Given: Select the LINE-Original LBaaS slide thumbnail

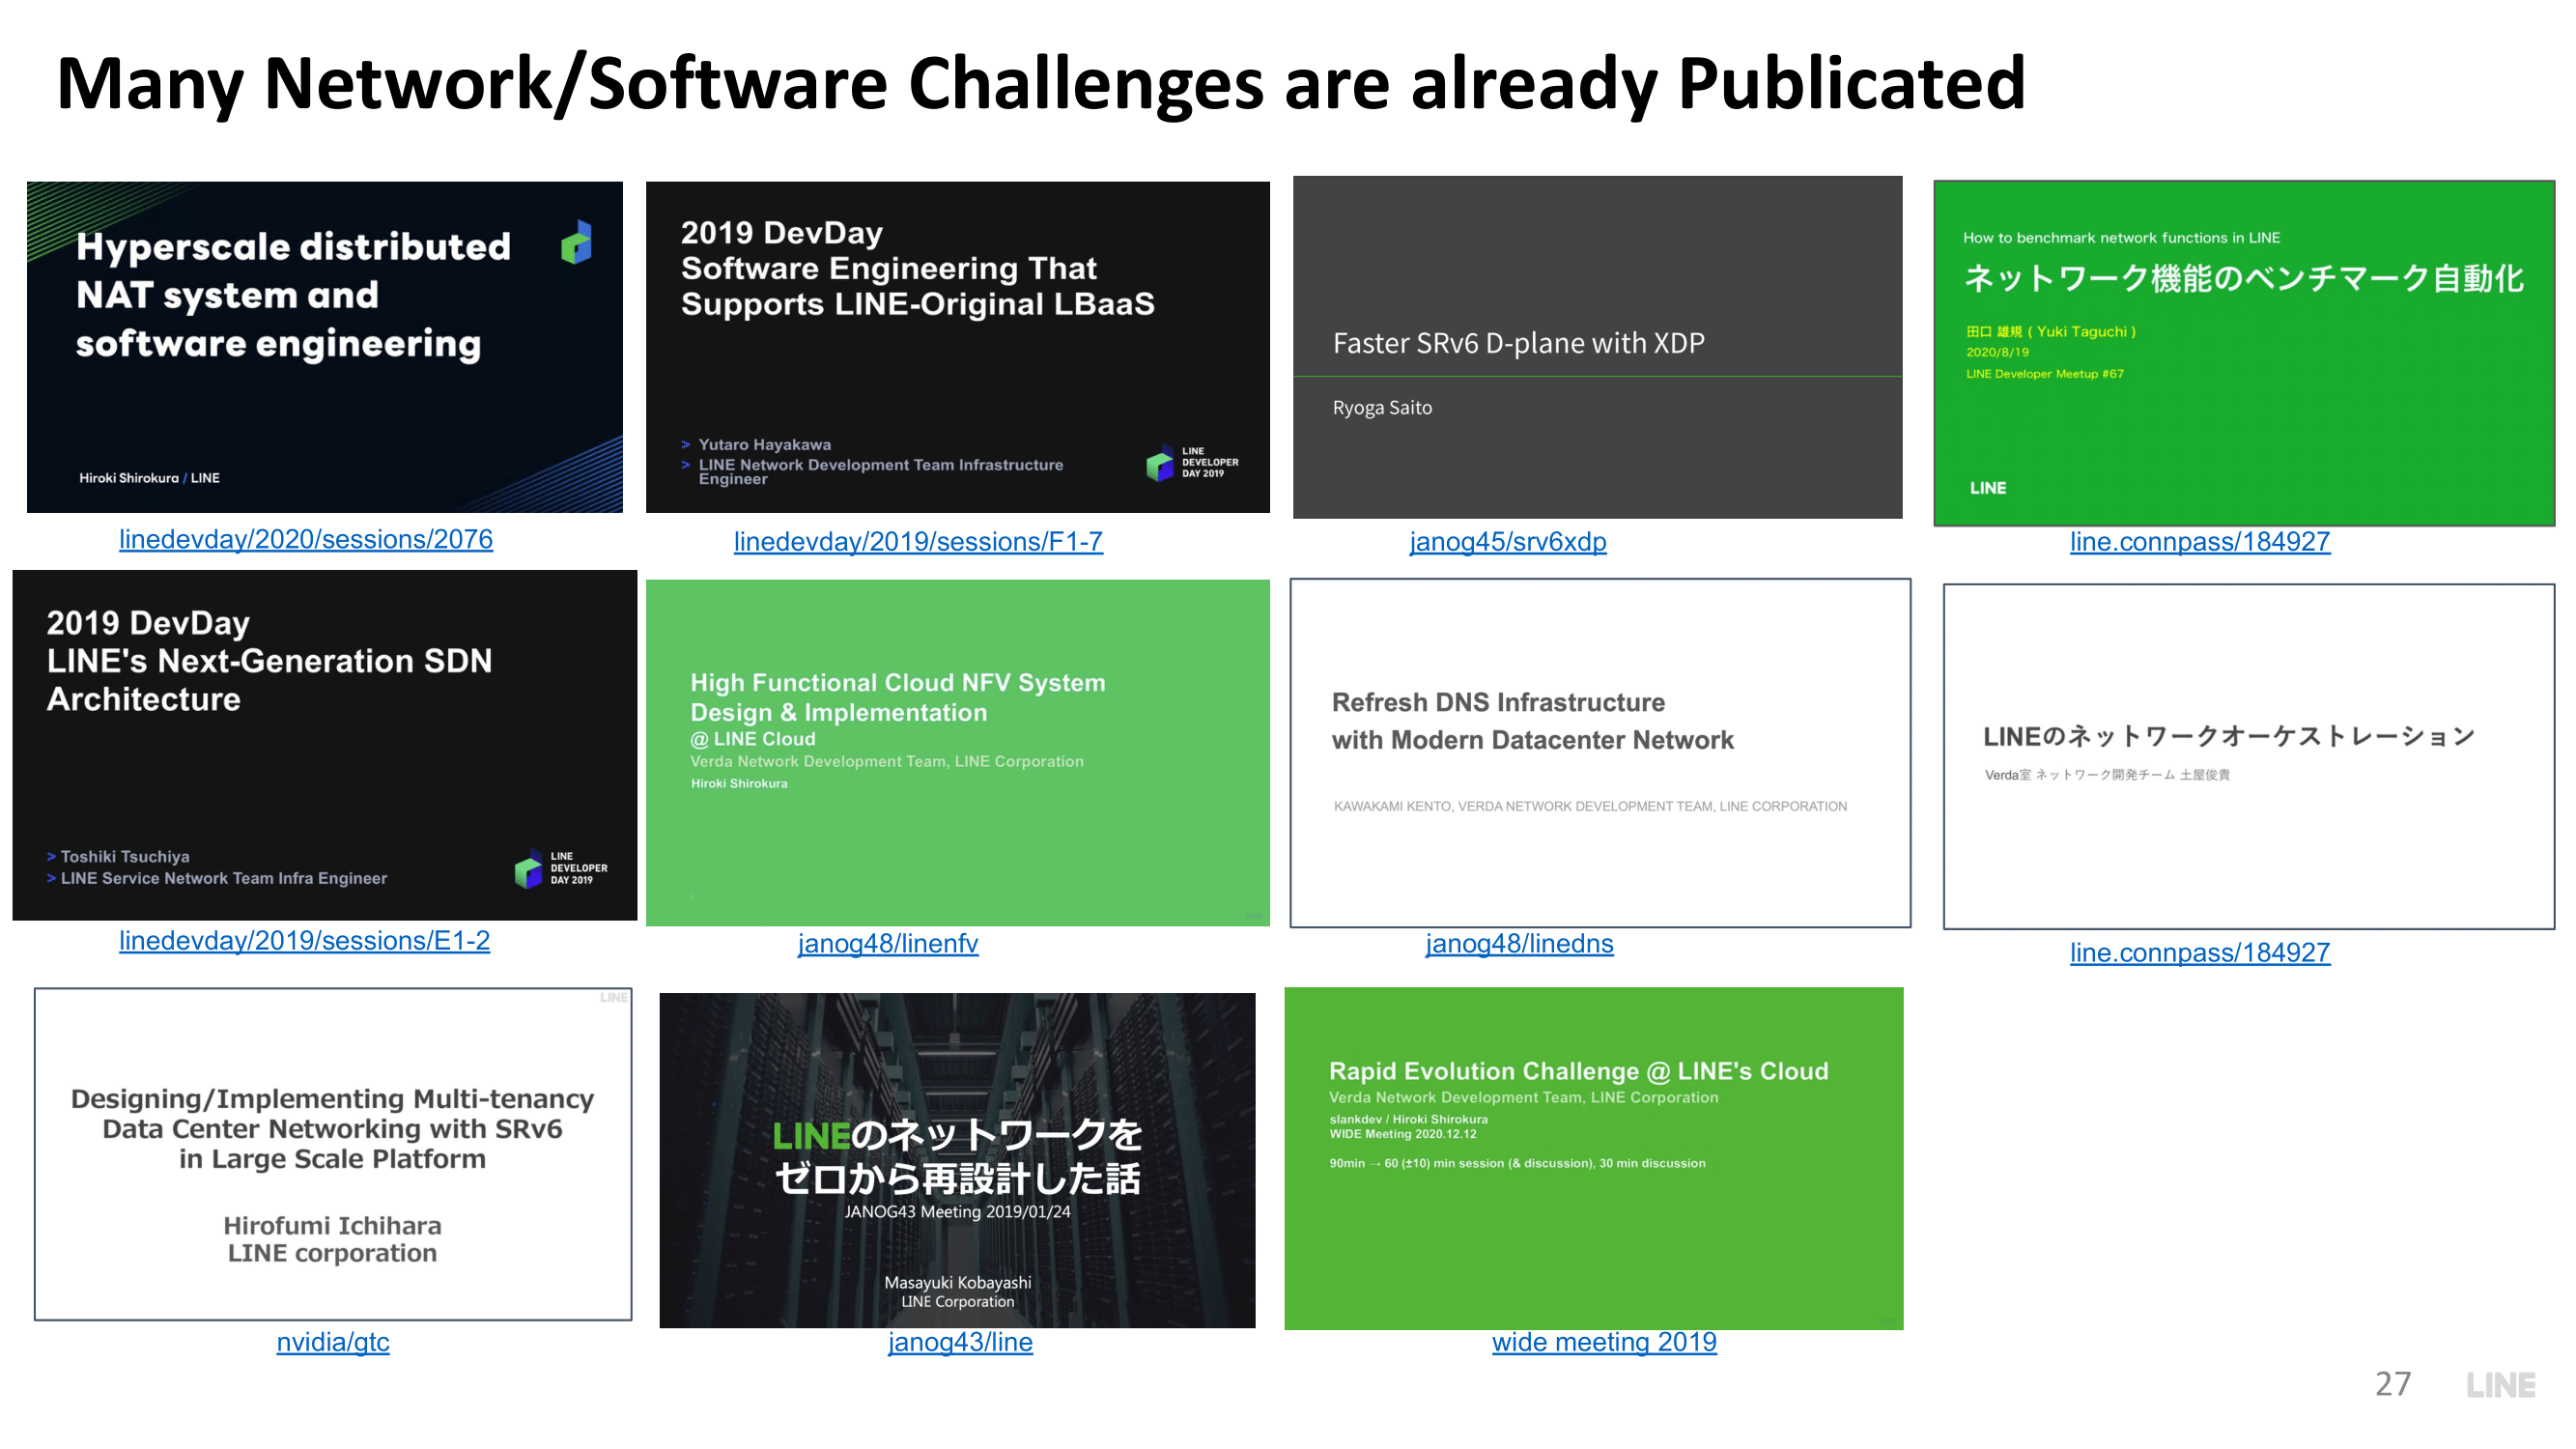Looking at the screenshot, I should (958, 347).
